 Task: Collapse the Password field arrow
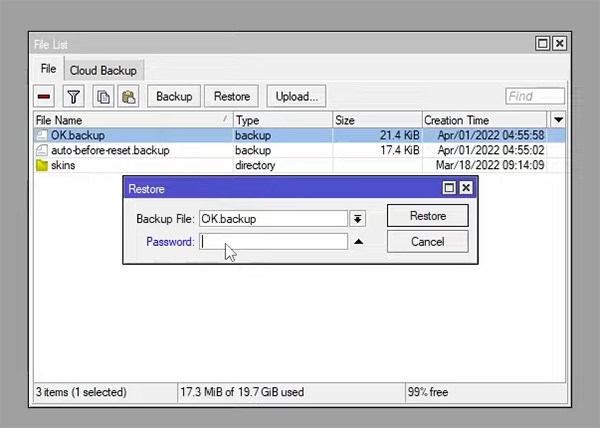coord(358,242)
